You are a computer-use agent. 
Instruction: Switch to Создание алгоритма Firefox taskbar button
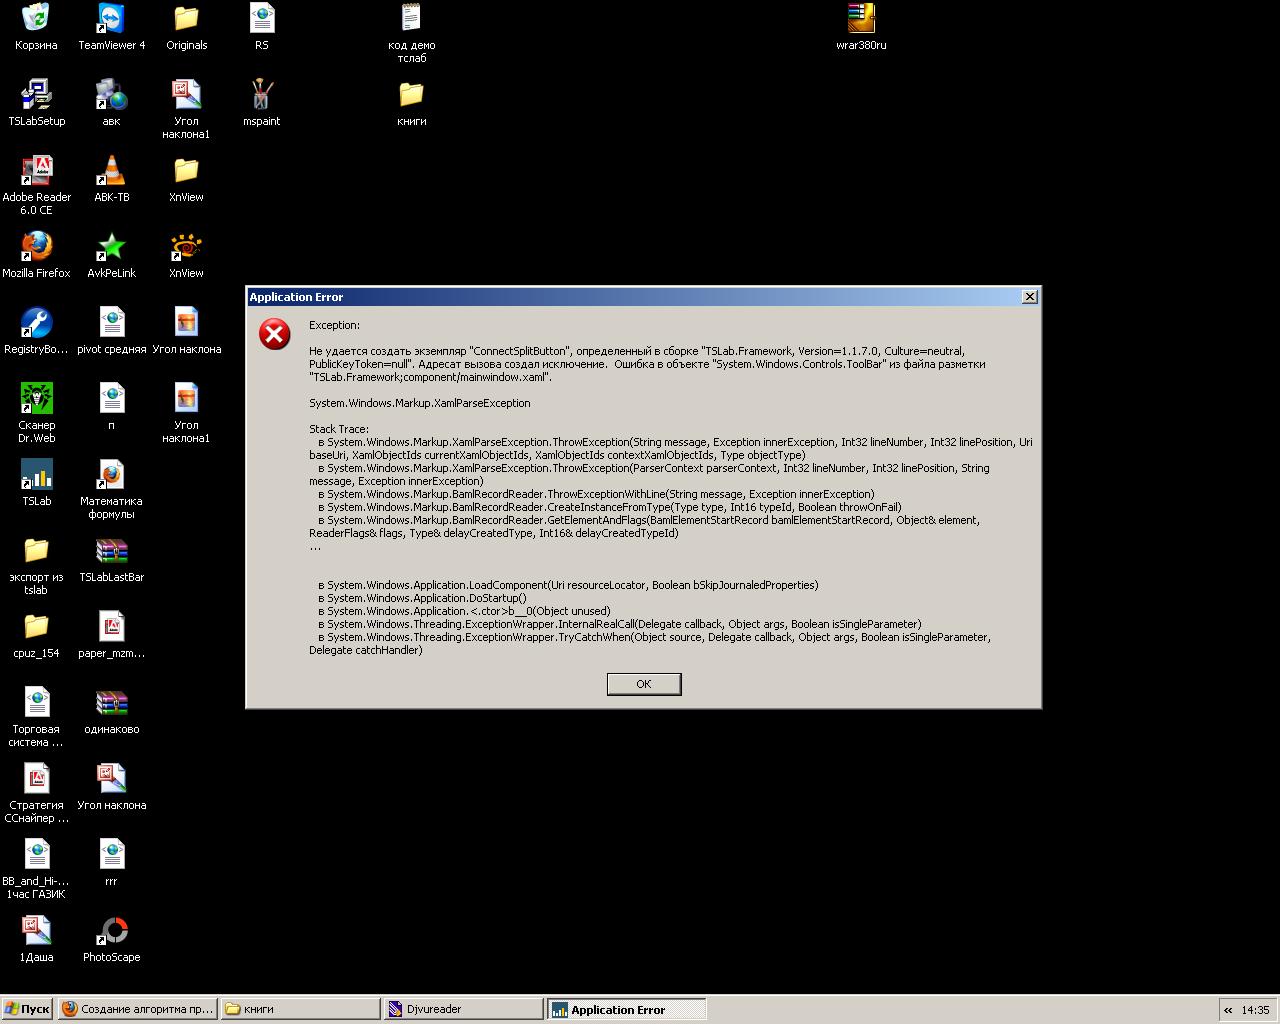138,1009
